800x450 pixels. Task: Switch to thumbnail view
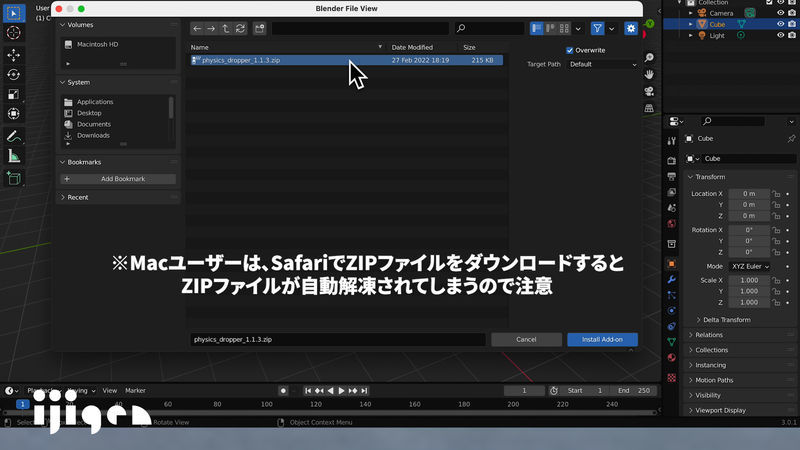(564, 29)
